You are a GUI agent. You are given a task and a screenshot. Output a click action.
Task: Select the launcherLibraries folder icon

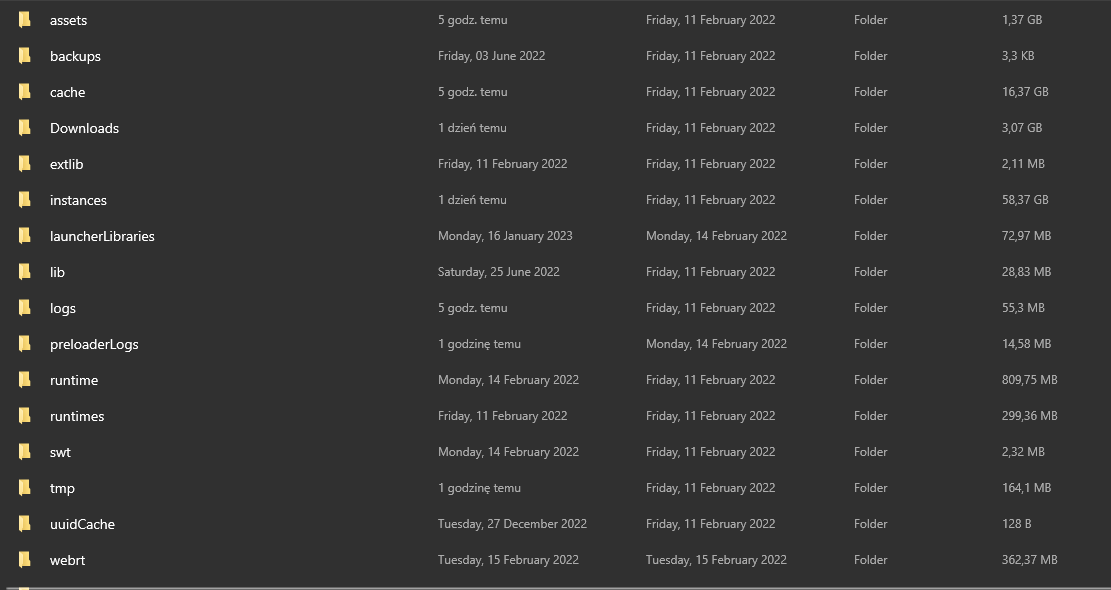tap(25, 236)
